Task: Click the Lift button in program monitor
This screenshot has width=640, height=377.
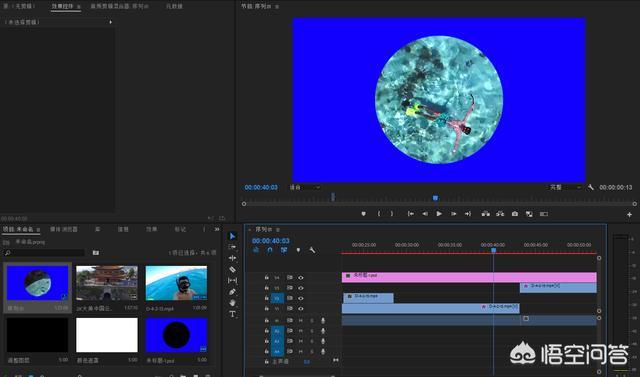Action: pos(485,213)
